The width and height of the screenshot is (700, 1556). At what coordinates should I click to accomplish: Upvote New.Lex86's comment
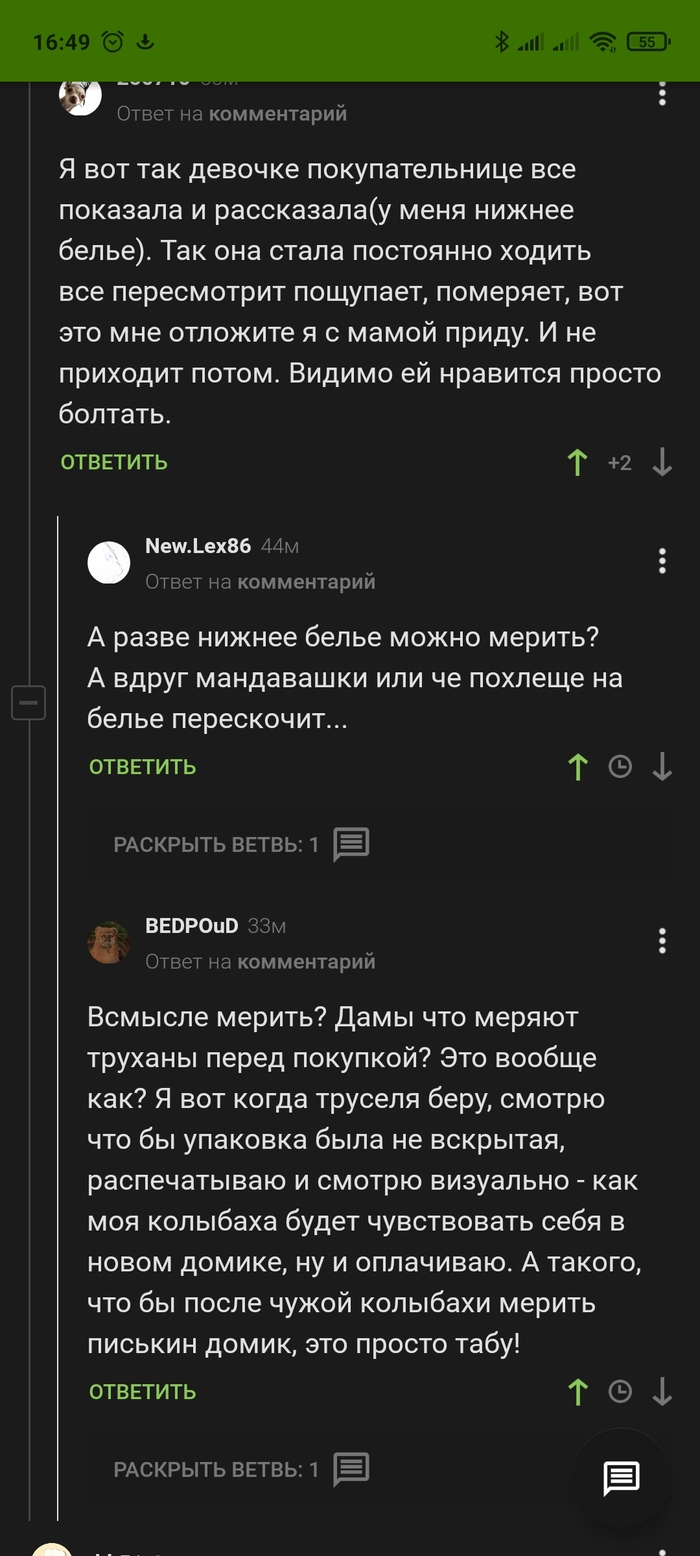(x=577, y=767)
